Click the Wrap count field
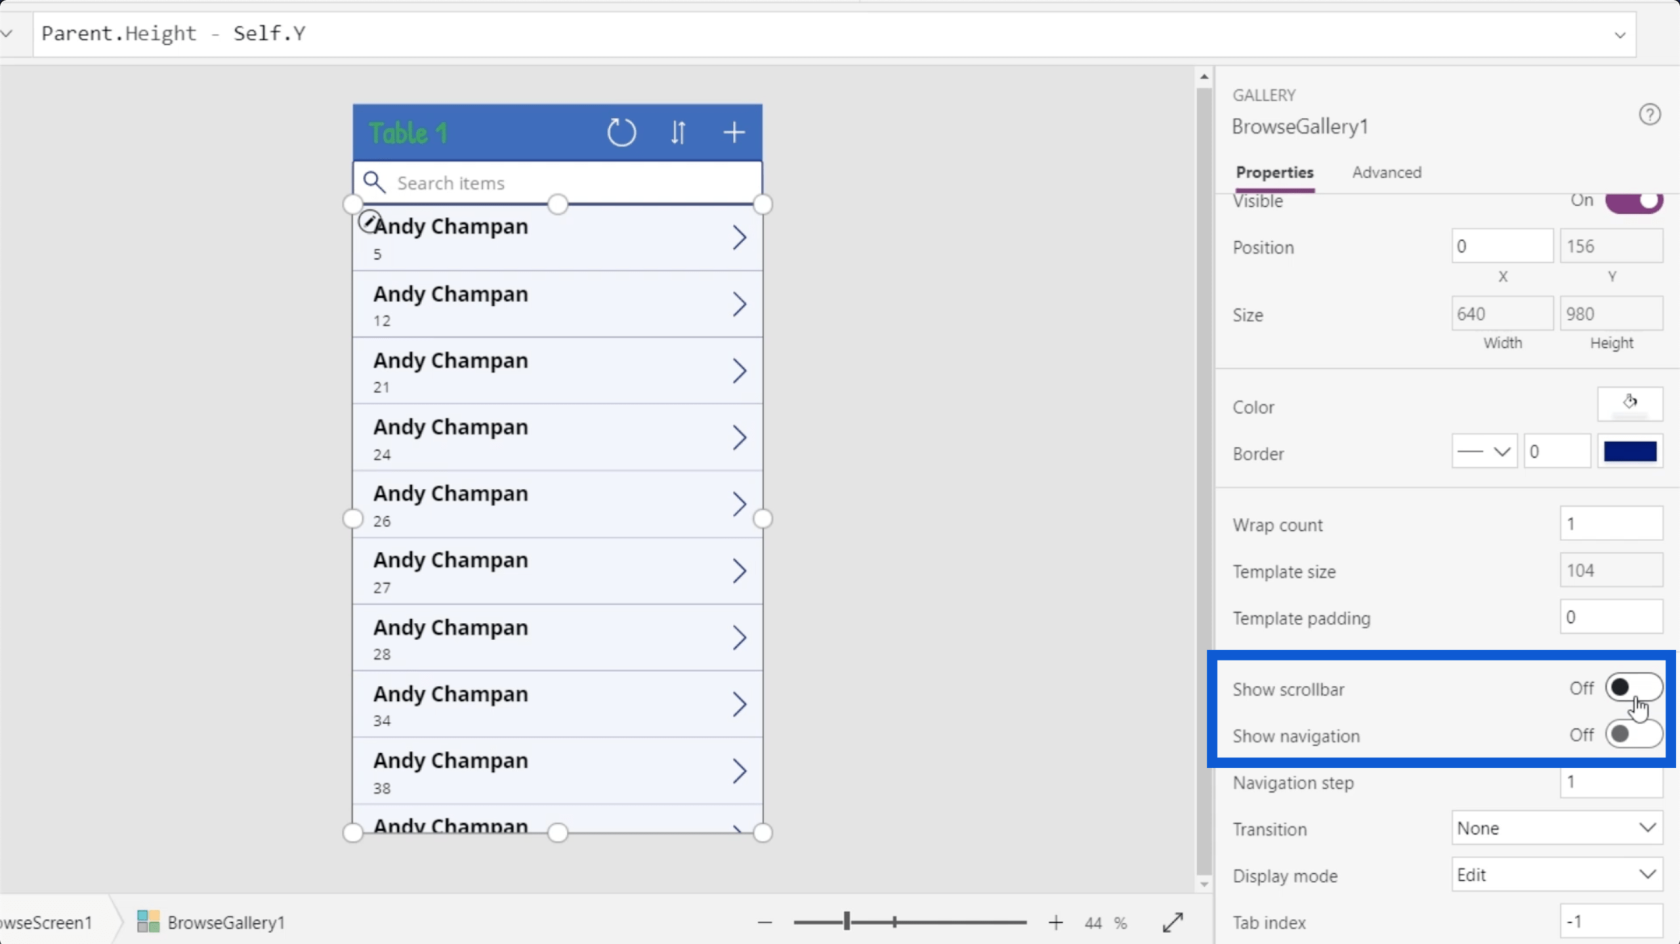The height and width of the screenshot is (944, 1680). 1611,524
